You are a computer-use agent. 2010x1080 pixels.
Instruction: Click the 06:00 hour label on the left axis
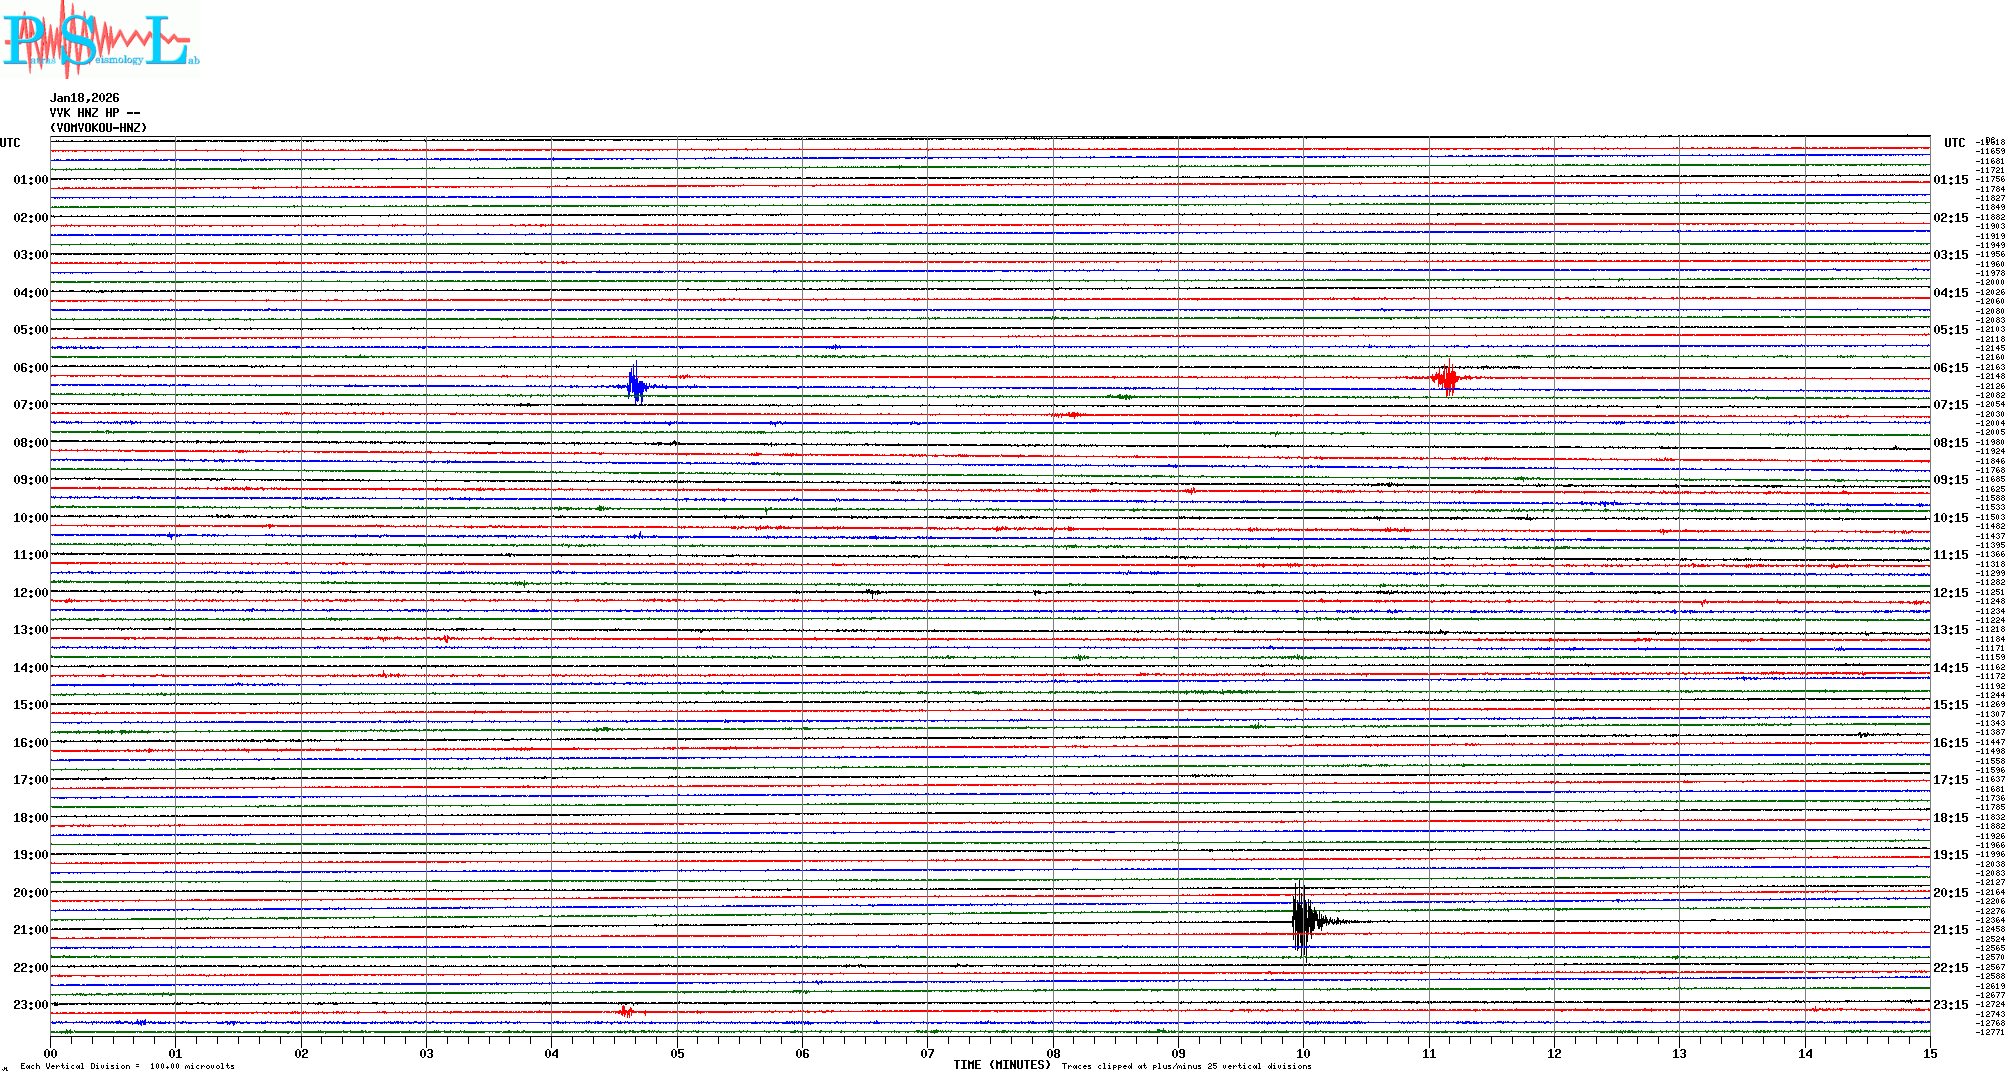(x=30, y=368)
